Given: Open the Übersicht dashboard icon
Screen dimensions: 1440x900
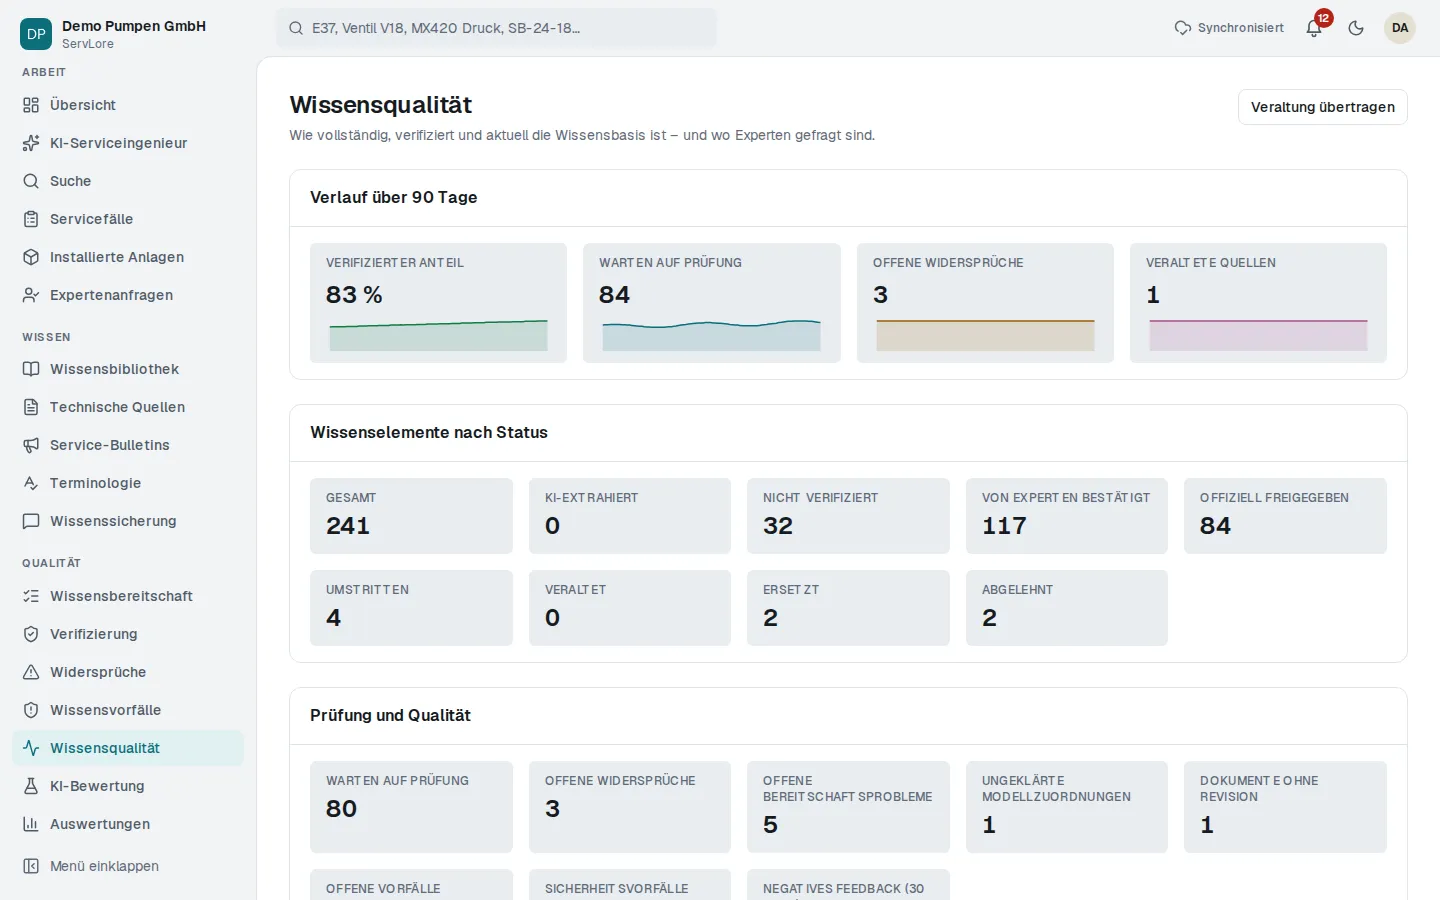Looking at the screenshot, I should pos(31,105).
